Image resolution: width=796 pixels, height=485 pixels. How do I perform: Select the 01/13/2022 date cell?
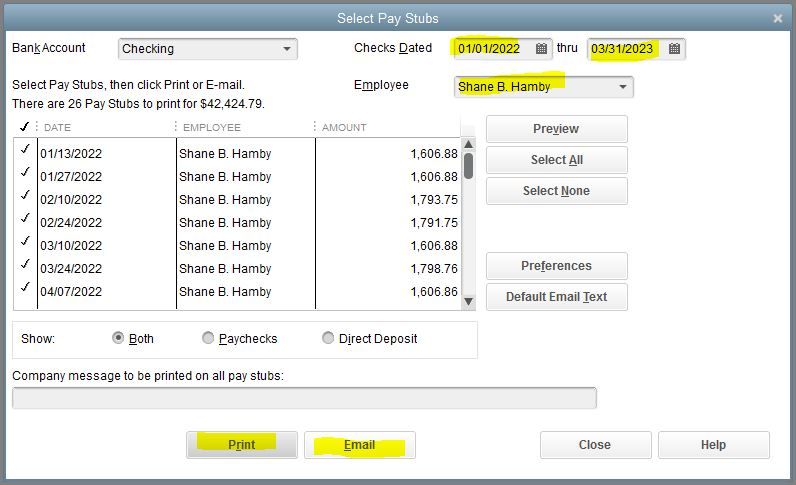click(x=71, y=154)
